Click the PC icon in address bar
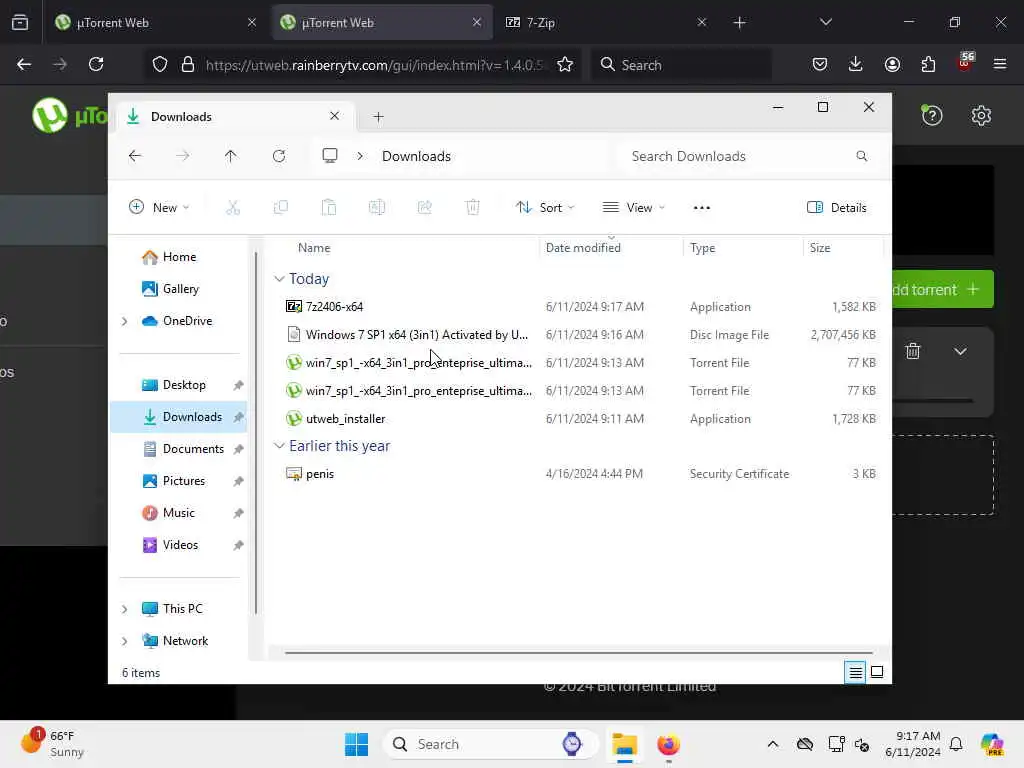 [x=330, y=155]
